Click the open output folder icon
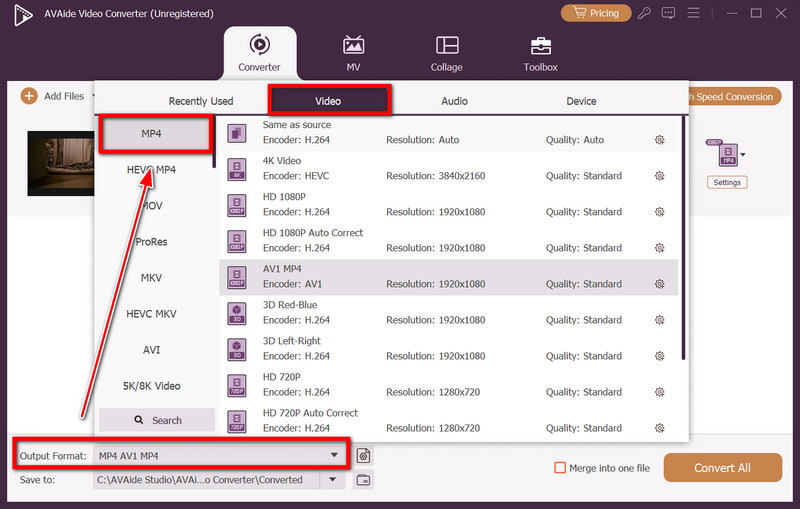The width and height of the screenshot is (800, 509). [x=364, y=480]
